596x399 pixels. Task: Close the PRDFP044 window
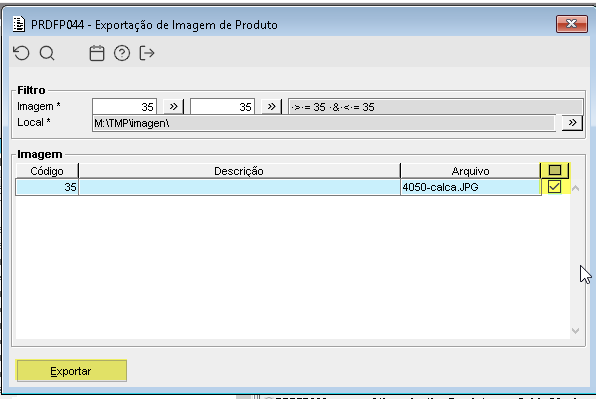(x=571, y=24)
